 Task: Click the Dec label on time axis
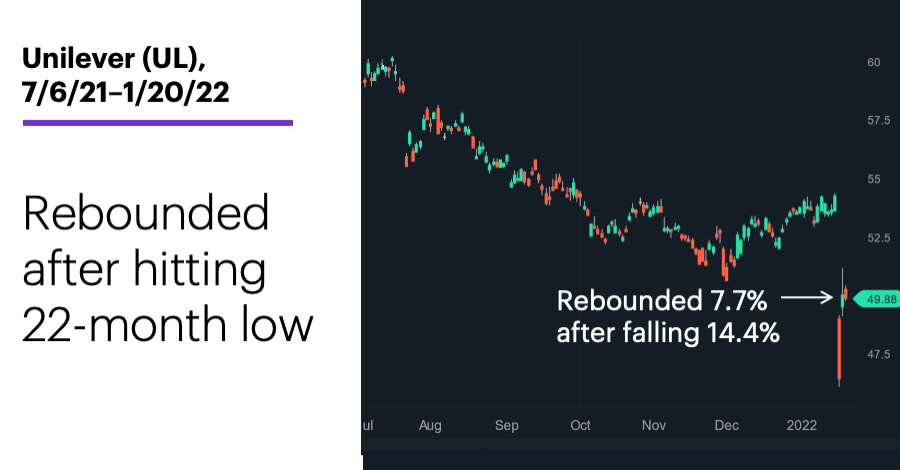coord(727,425)
